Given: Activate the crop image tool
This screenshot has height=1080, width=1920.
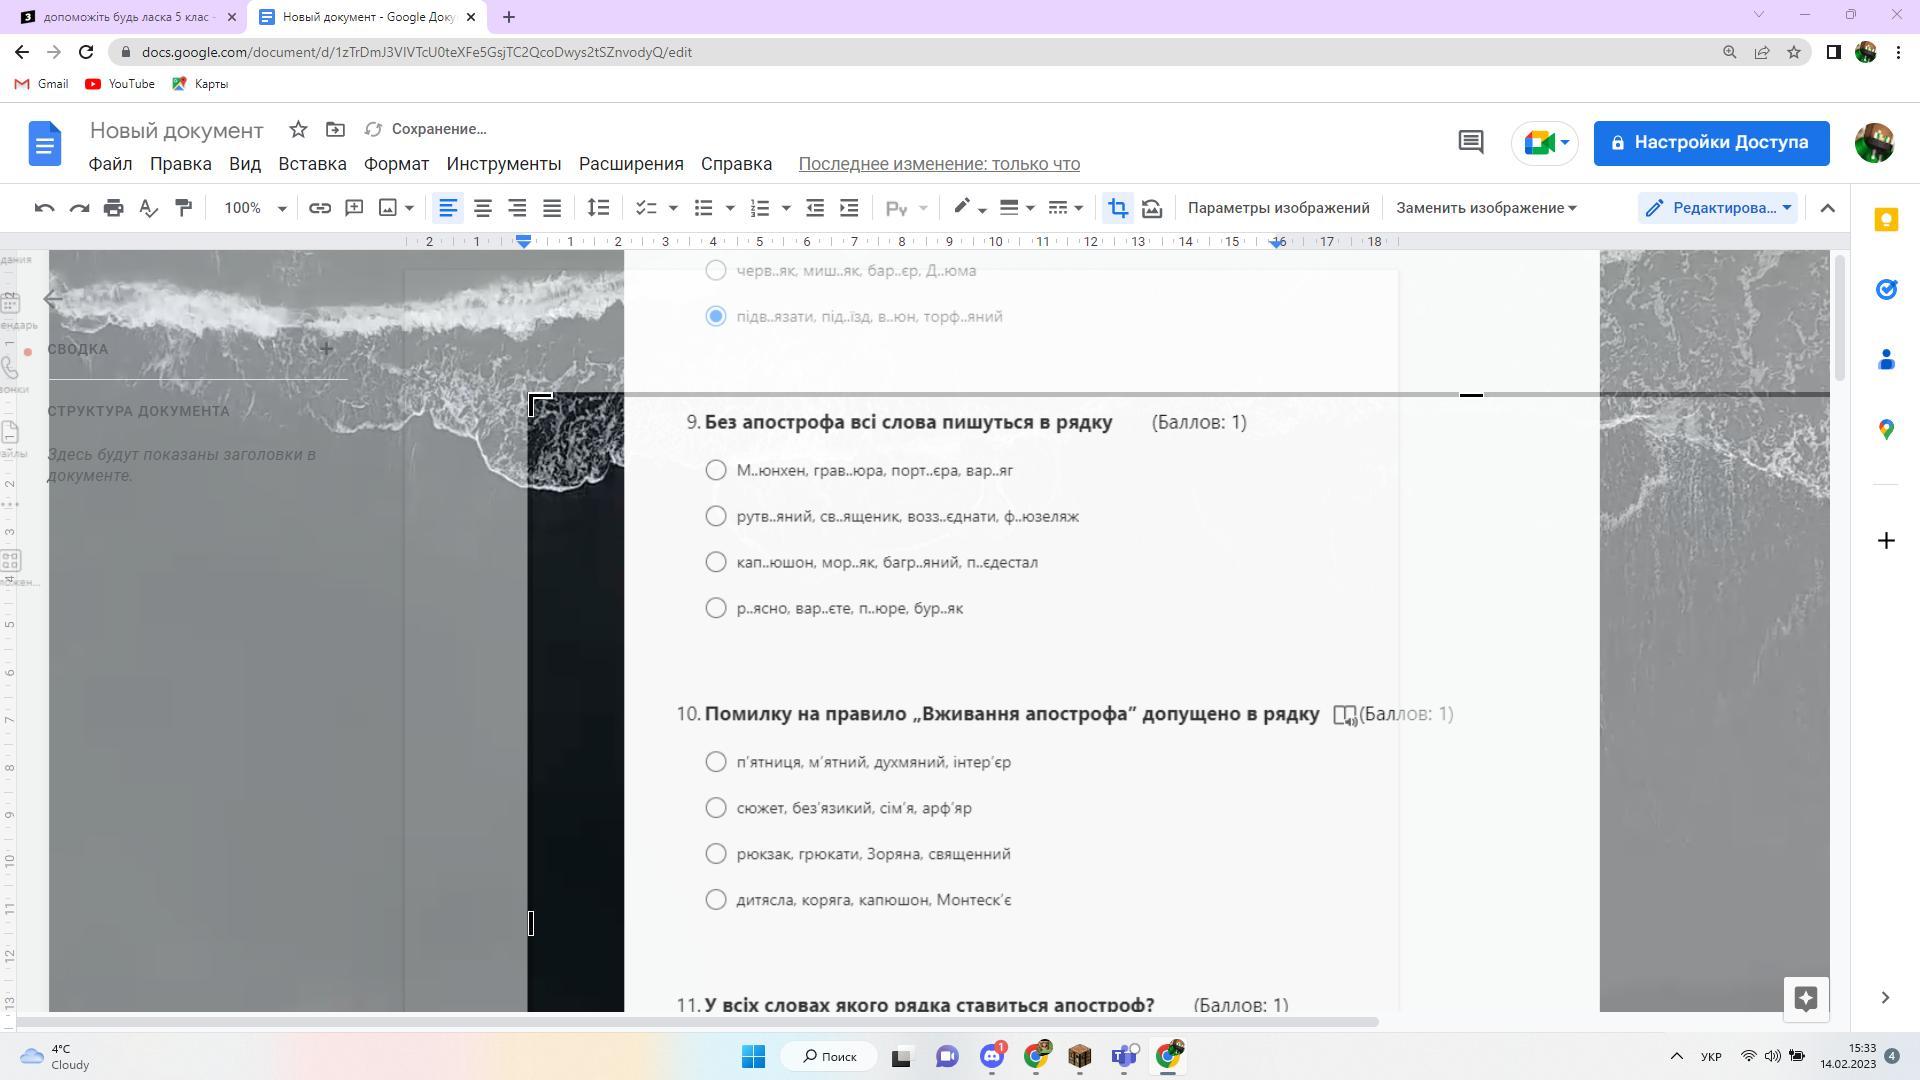Looking at the screenshot, I should pos(1117,208).
